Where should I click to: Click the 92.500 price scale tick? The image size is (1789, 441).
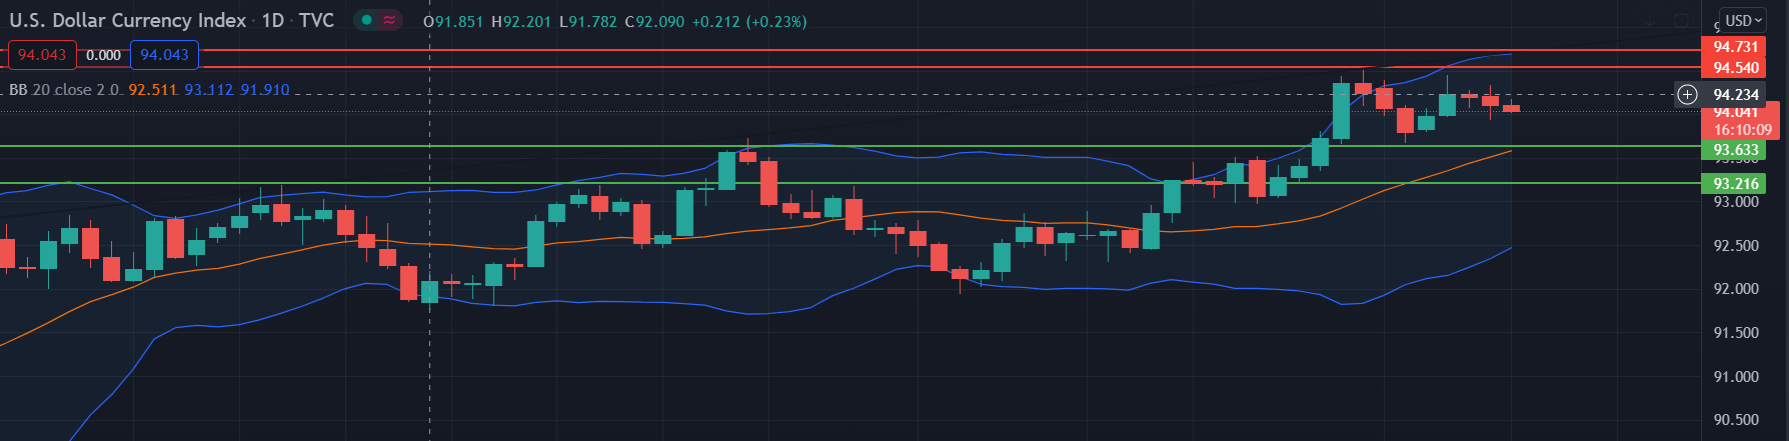coord(1736,246)
